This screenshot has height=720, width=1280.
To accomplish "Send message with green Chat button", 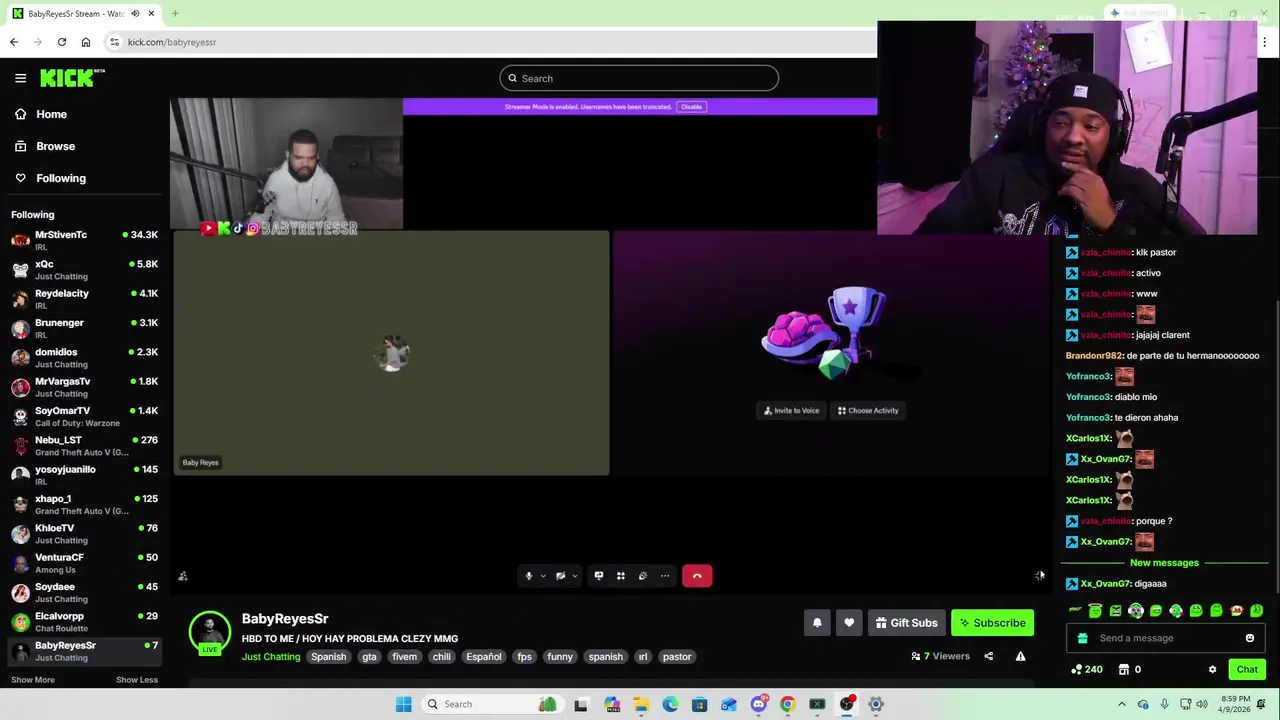I will coord(1247,670).
